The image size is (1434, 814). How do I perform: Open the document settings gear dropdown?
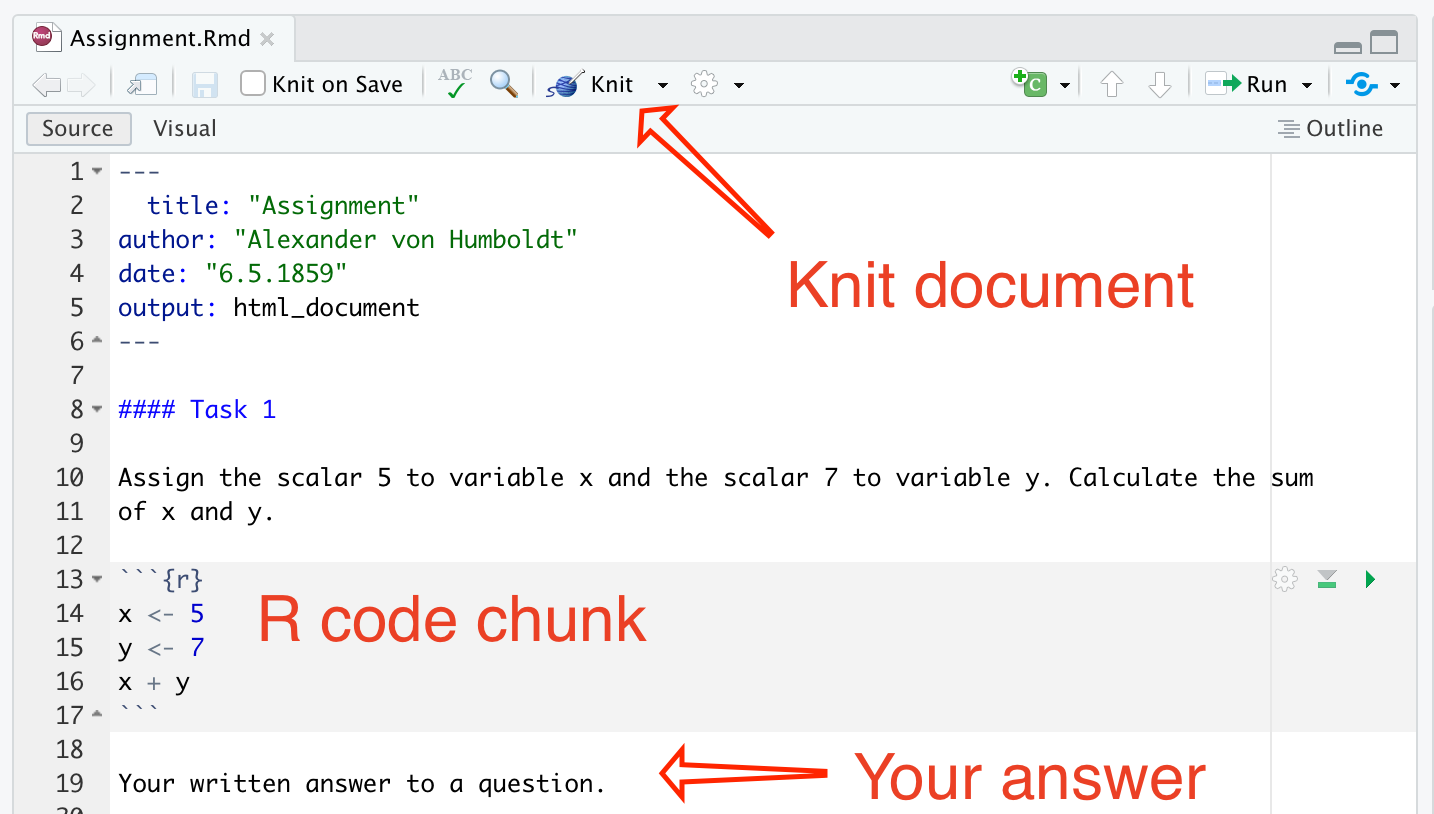[717, 85]
